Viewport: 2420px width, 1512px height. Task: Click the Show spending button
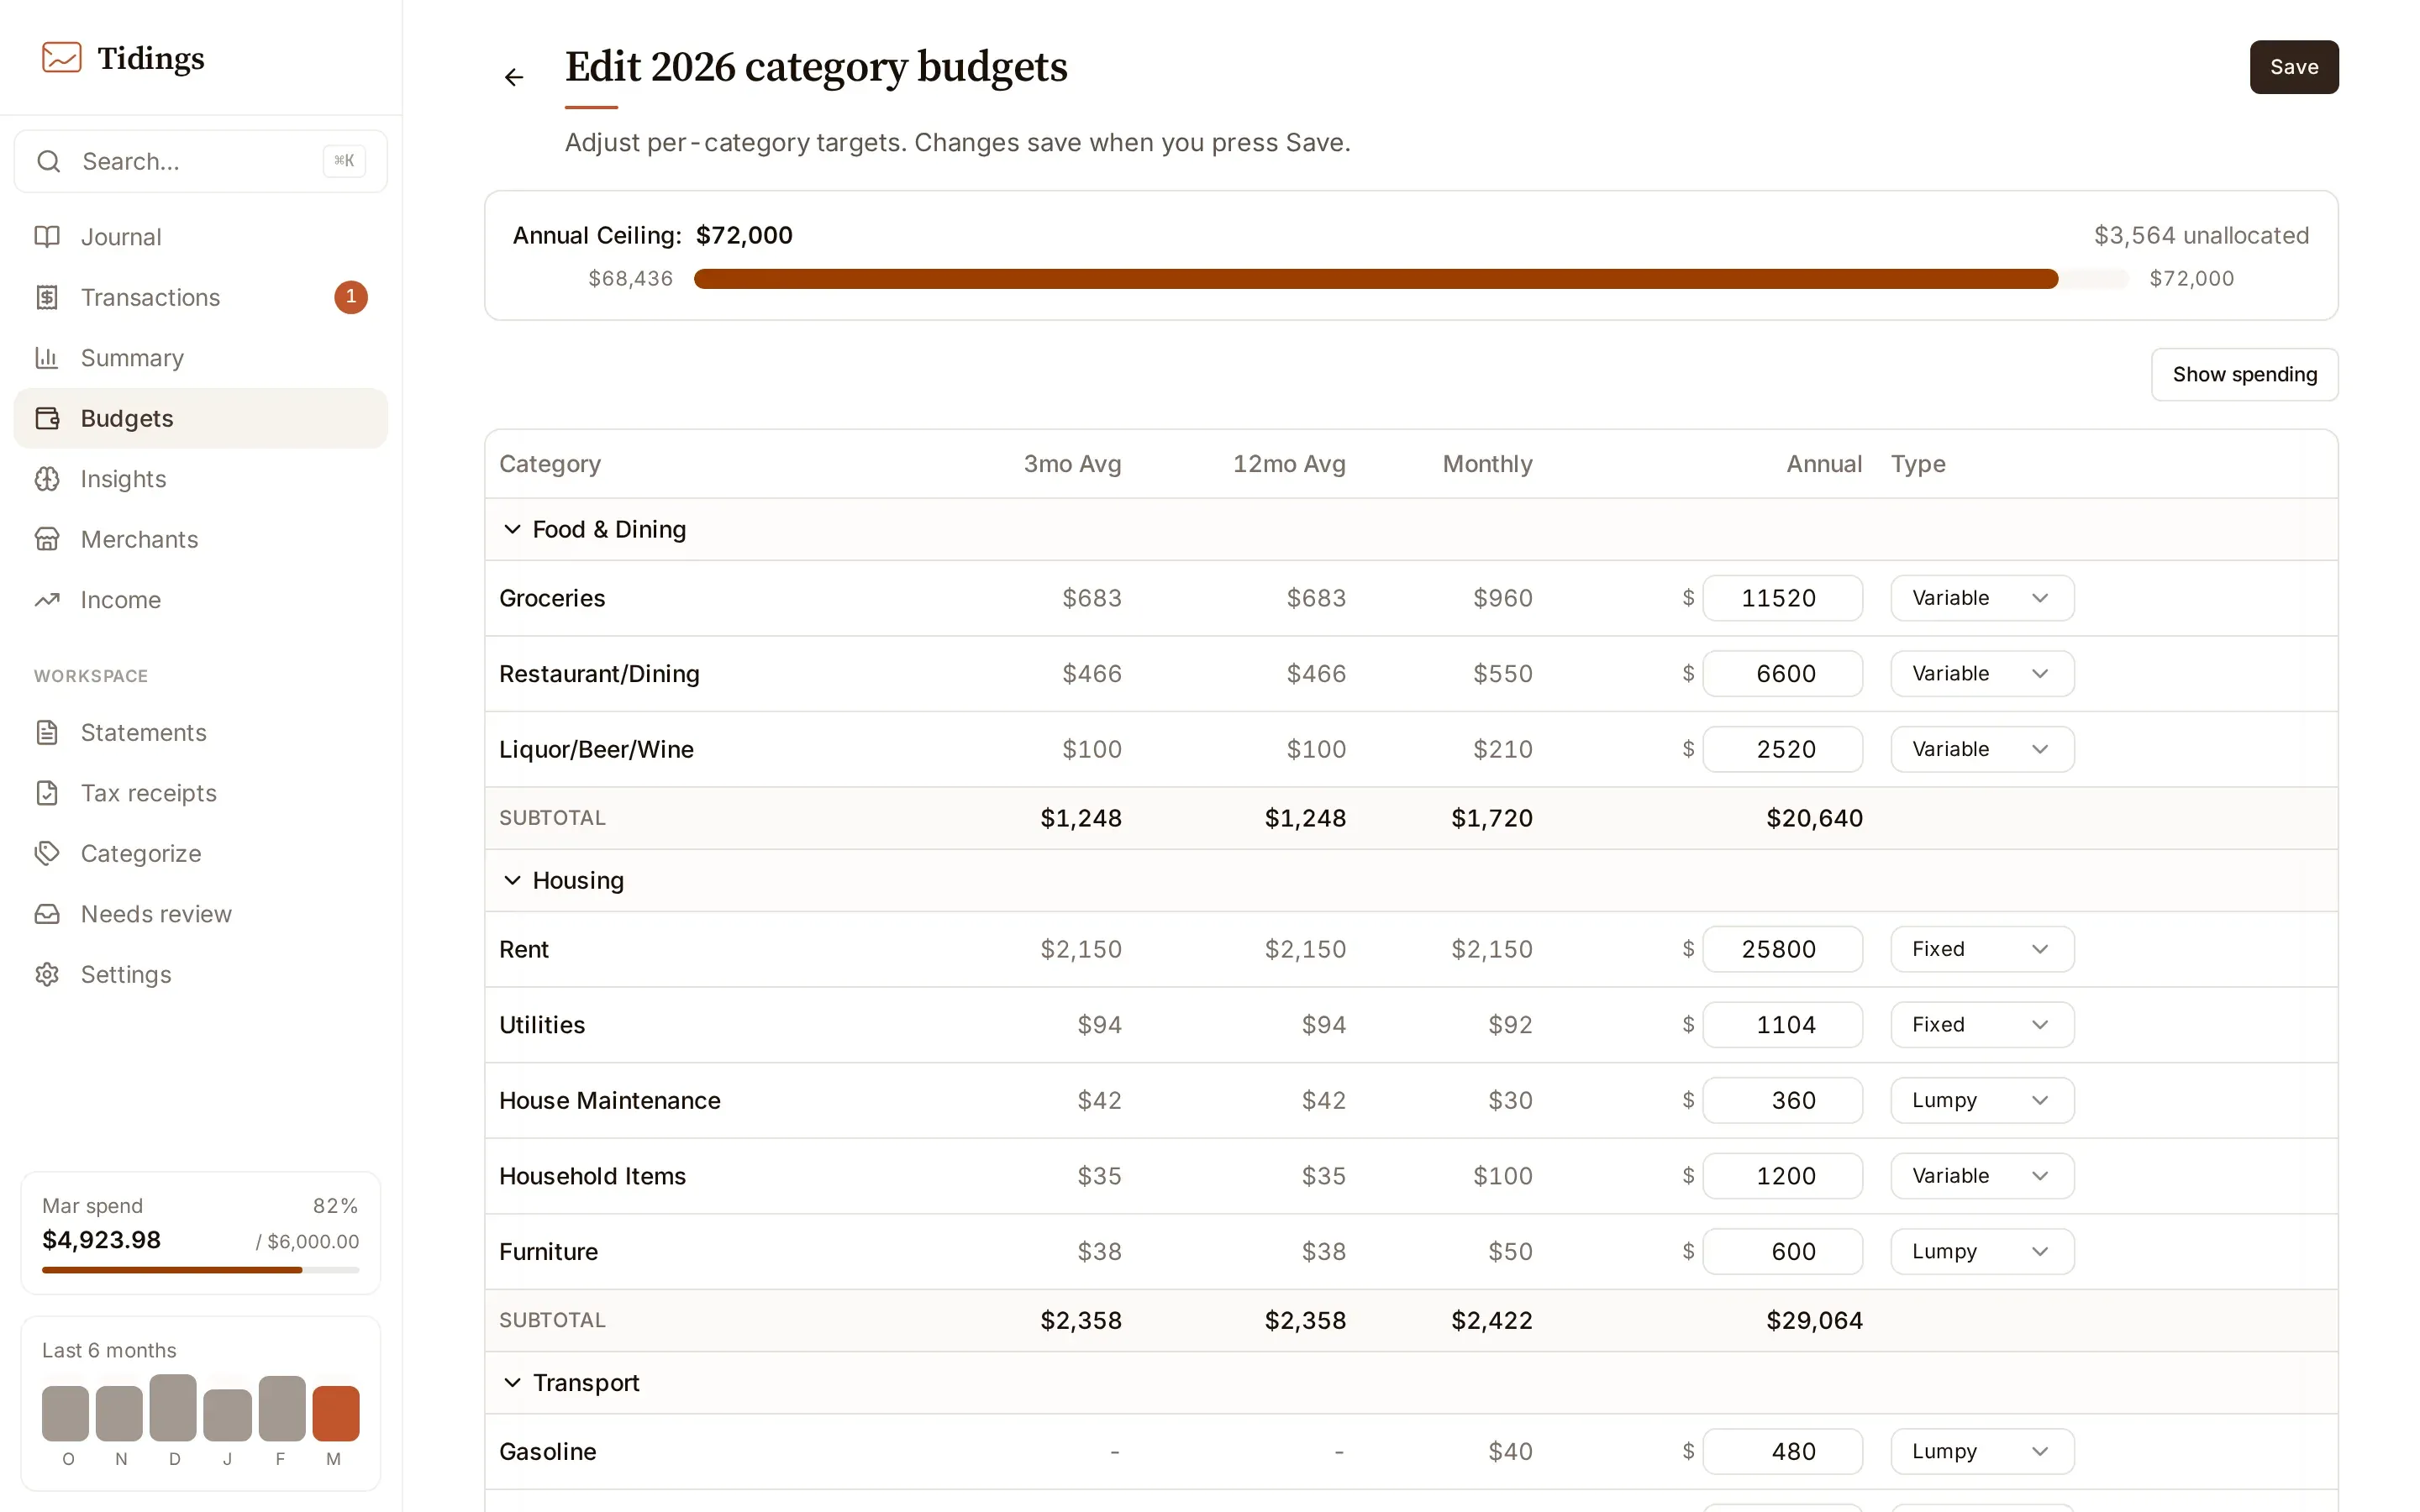pyautogui.click(x=2244, y=374)
